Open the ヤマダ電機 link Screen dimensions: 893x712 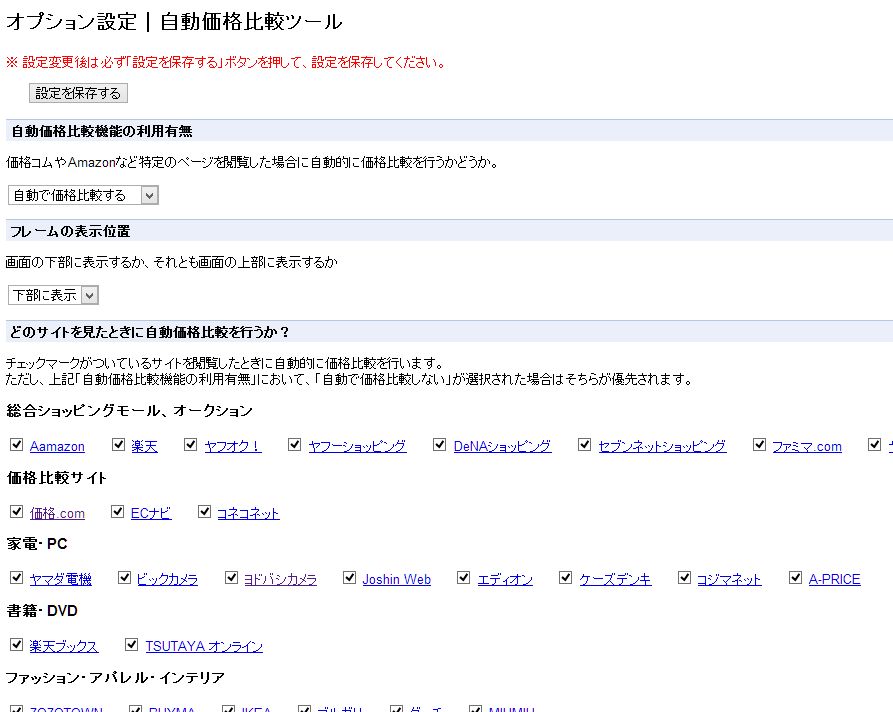pyautogui.click(x=60, y=580)
